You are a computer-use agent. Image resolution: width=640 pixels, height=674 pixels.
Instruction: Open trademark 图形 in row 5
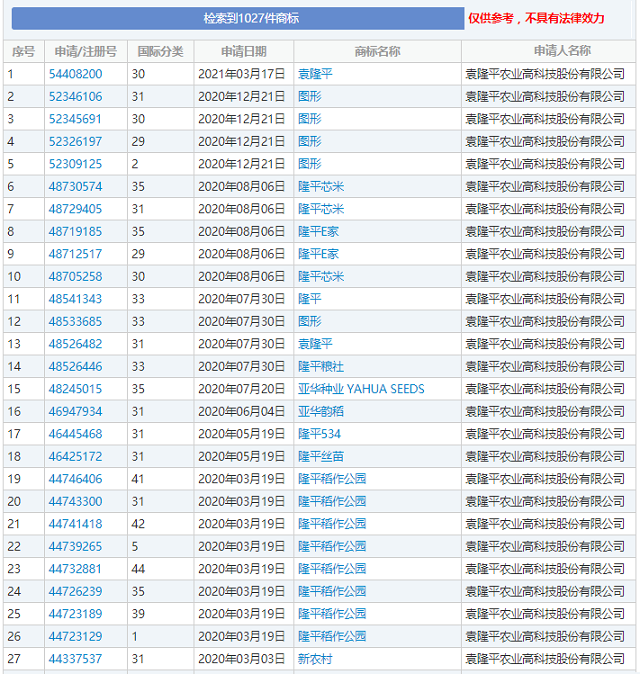click(x=309, y=164)
